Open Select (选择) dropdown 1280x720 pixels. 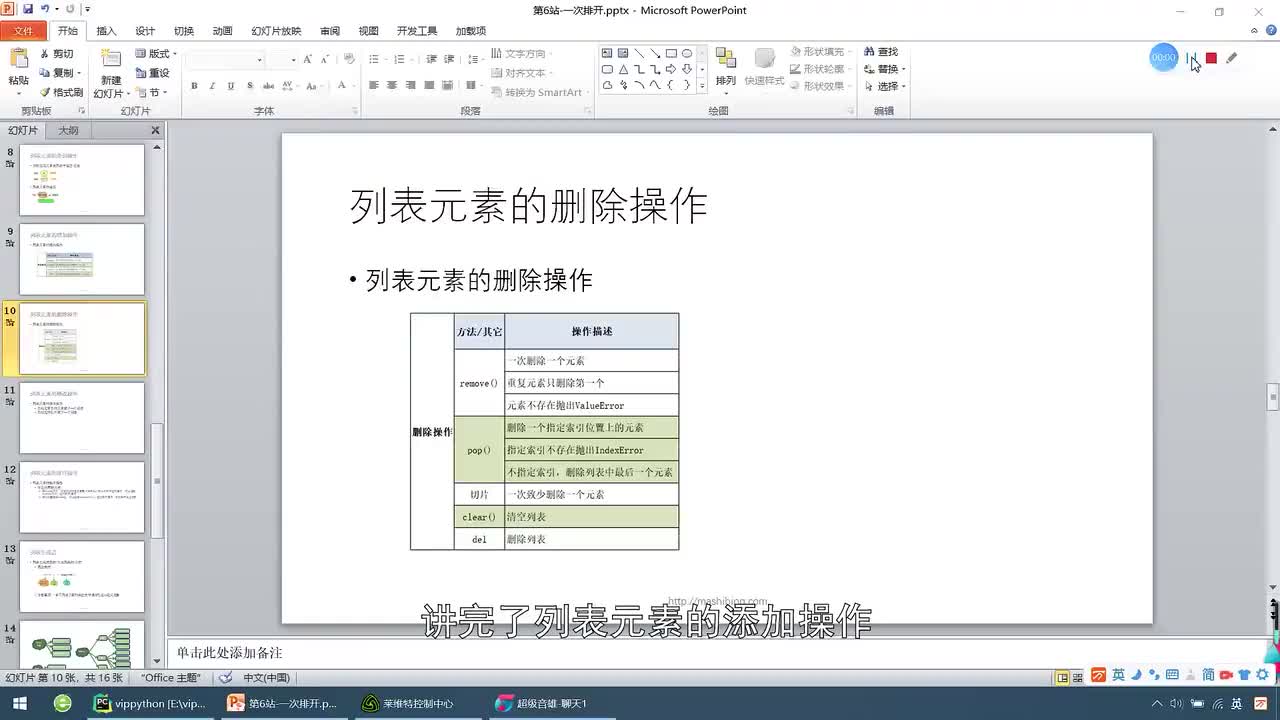pos(885,86)
